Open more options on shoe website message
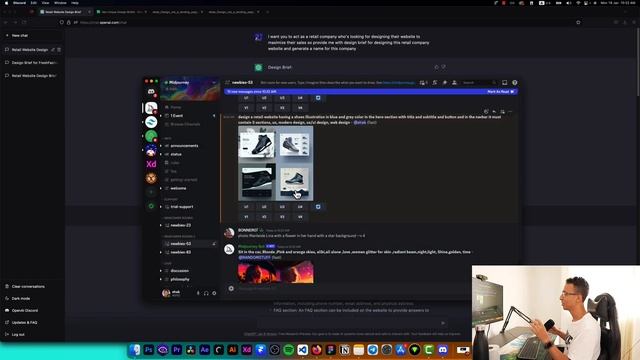 tap(510, 111)
